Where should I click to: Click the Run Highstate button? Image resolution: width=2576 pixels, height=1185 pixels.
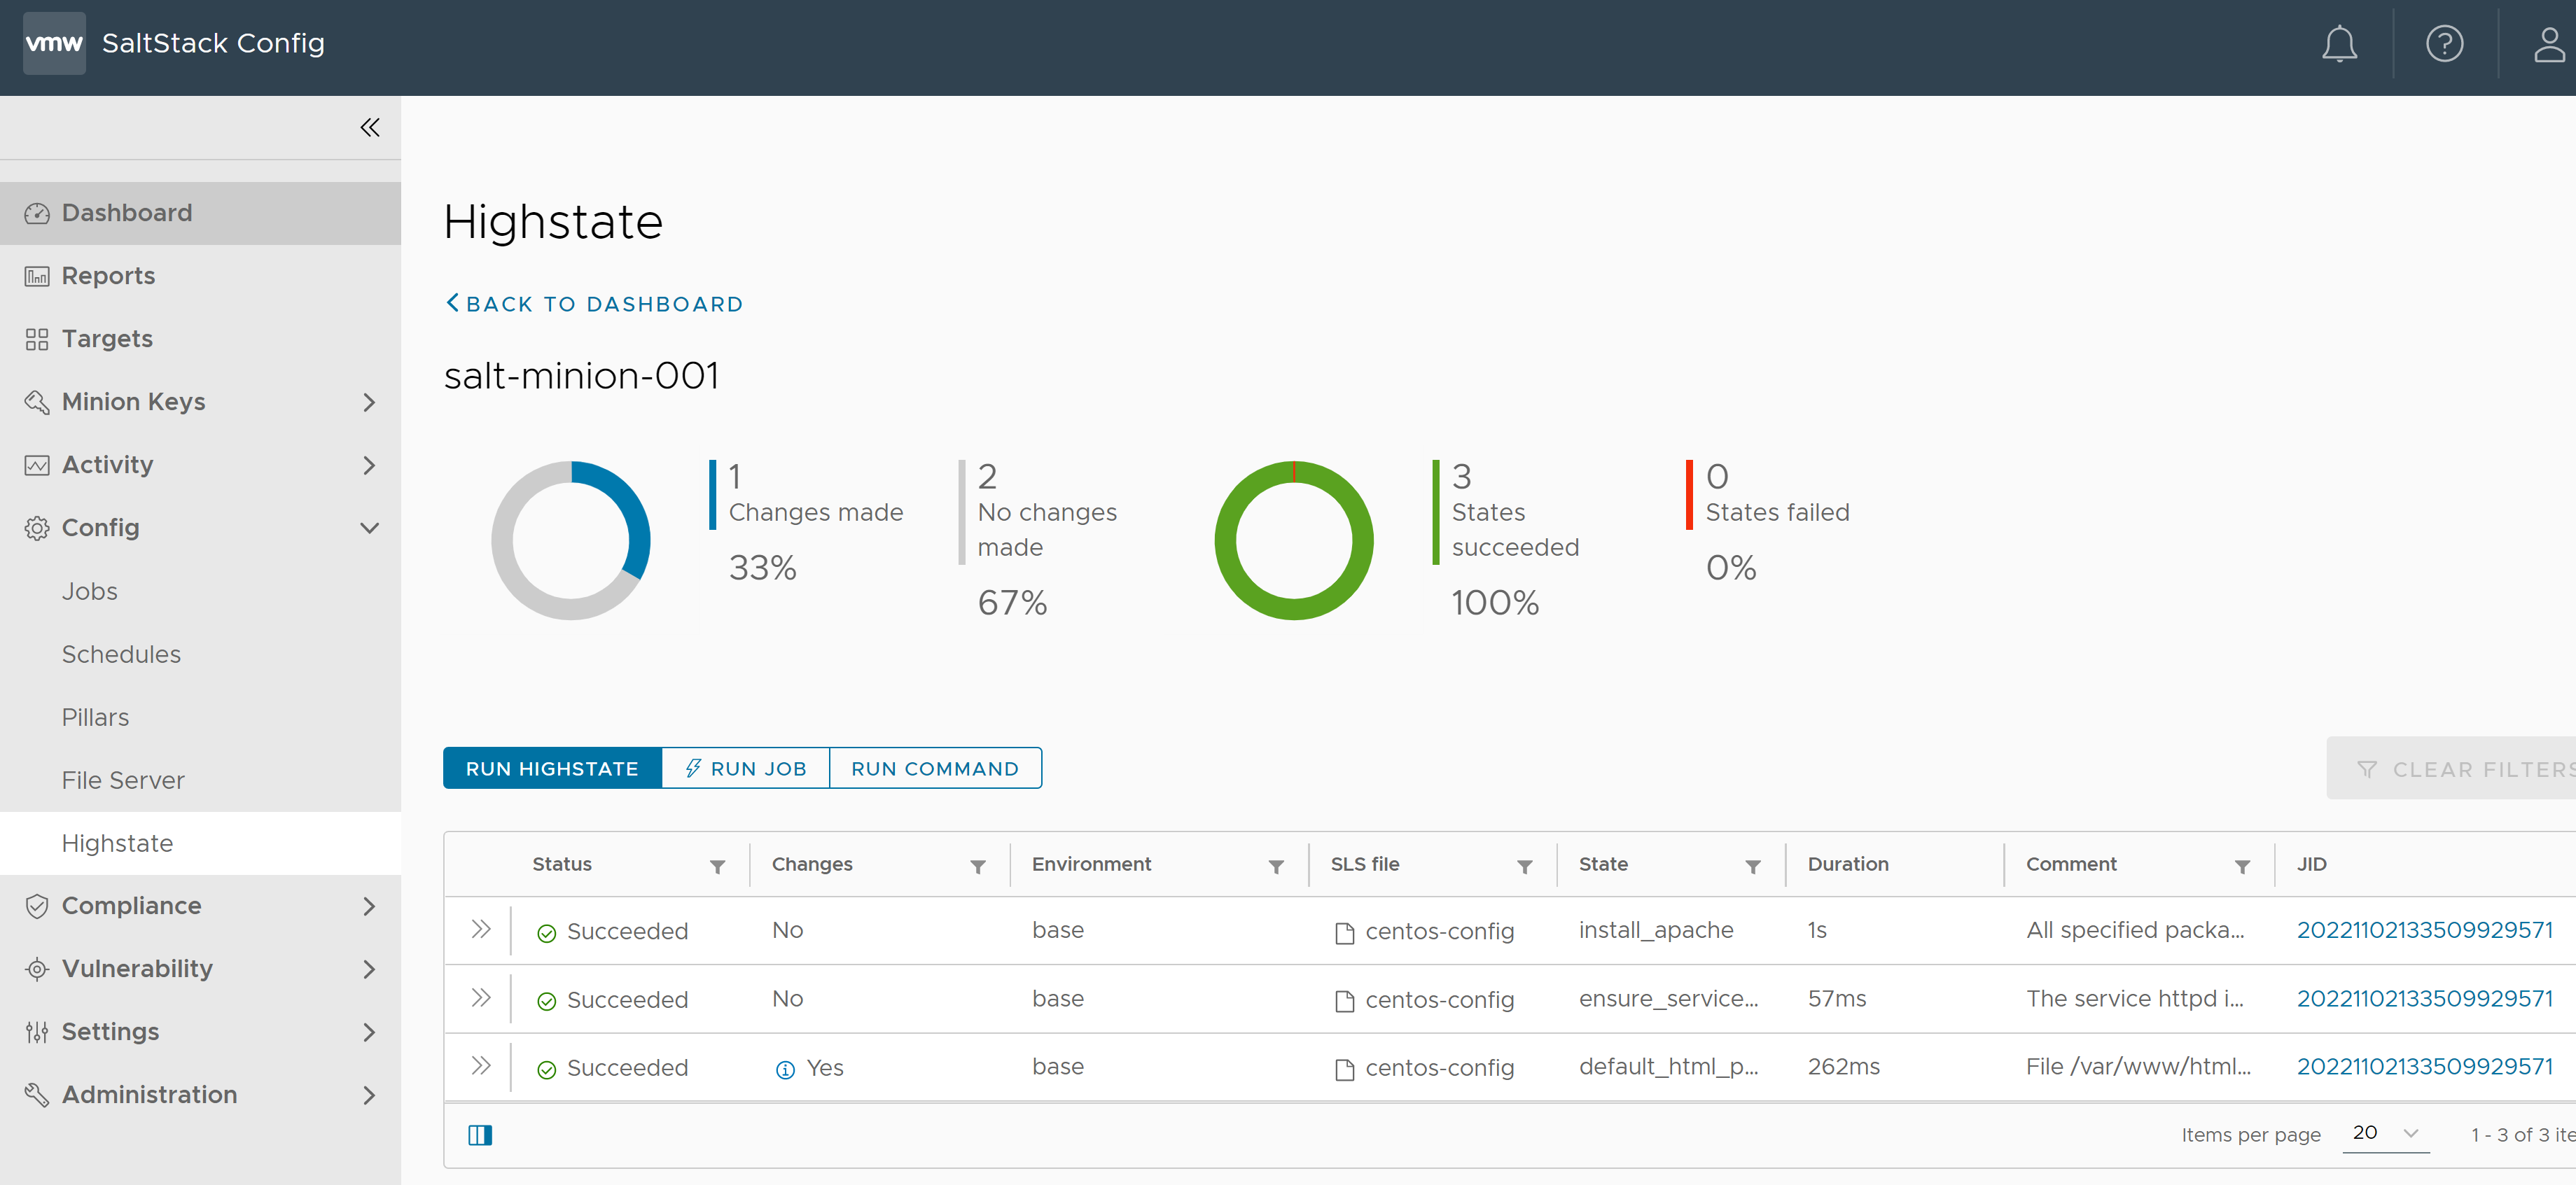pyautogui.click(x=552, y=766)
